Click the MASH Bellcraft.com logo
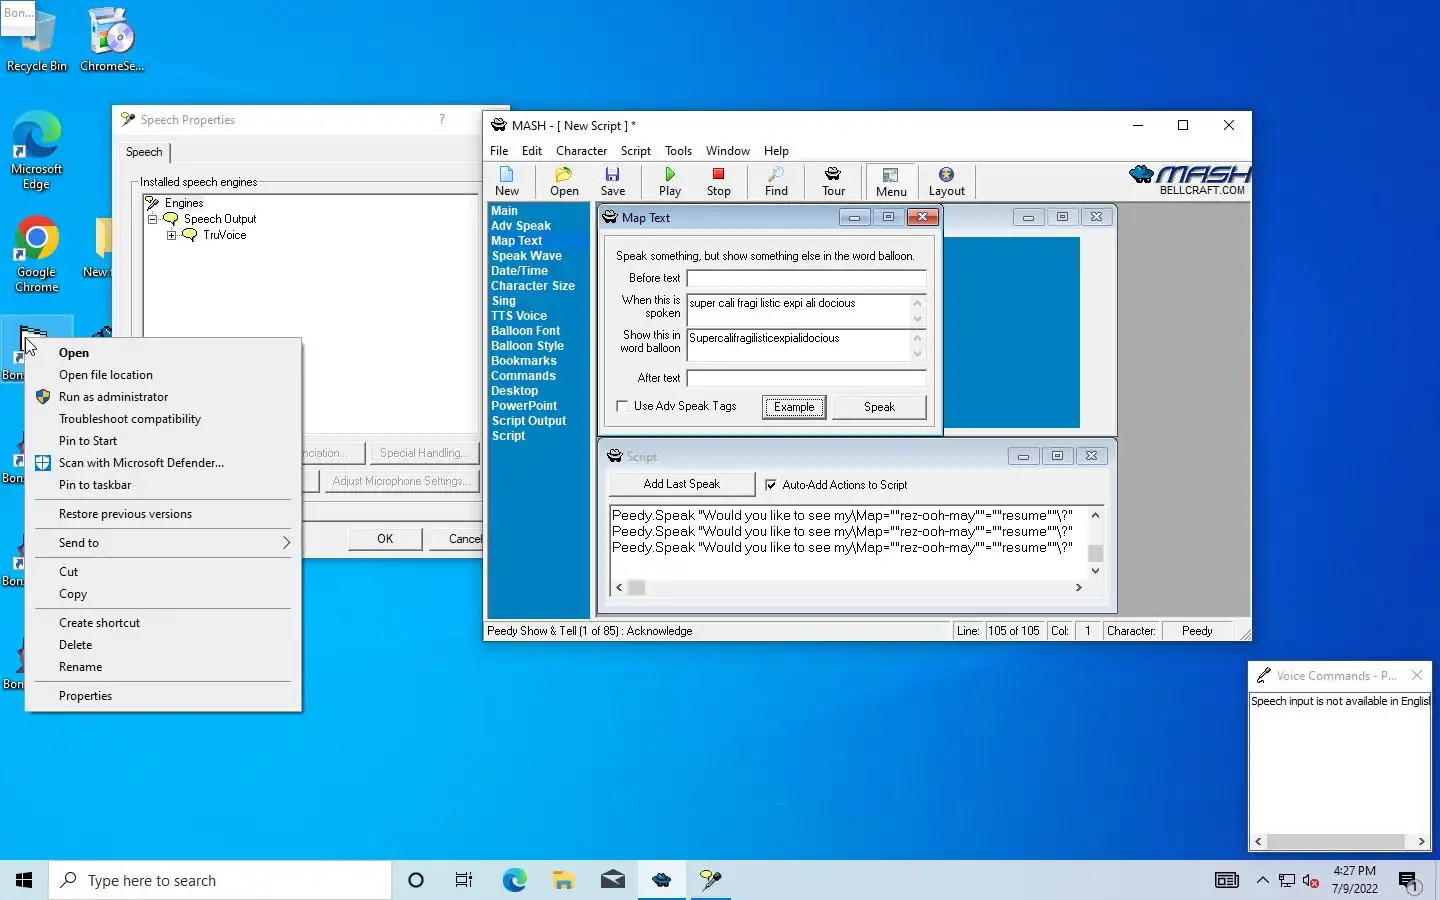Viewport: 1440px width, 900px height. tap(1189, 181)
